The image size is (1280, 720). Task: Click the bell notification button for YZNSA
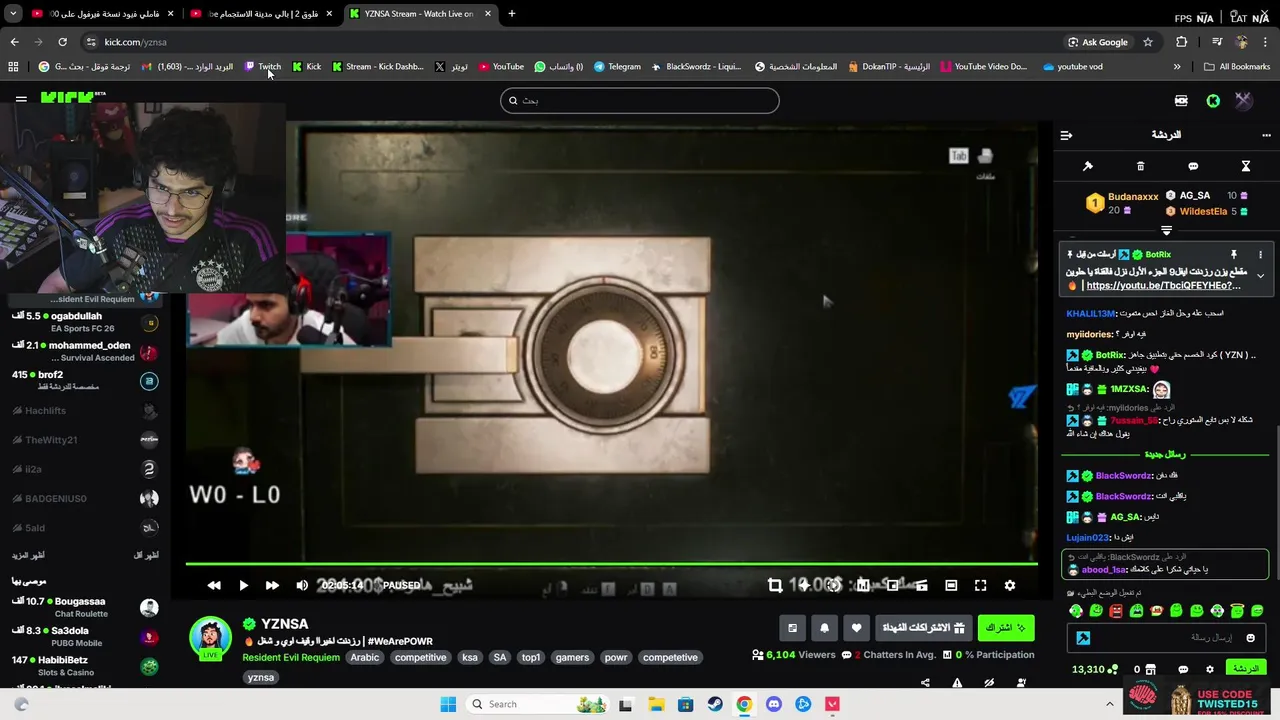point(824,628)
